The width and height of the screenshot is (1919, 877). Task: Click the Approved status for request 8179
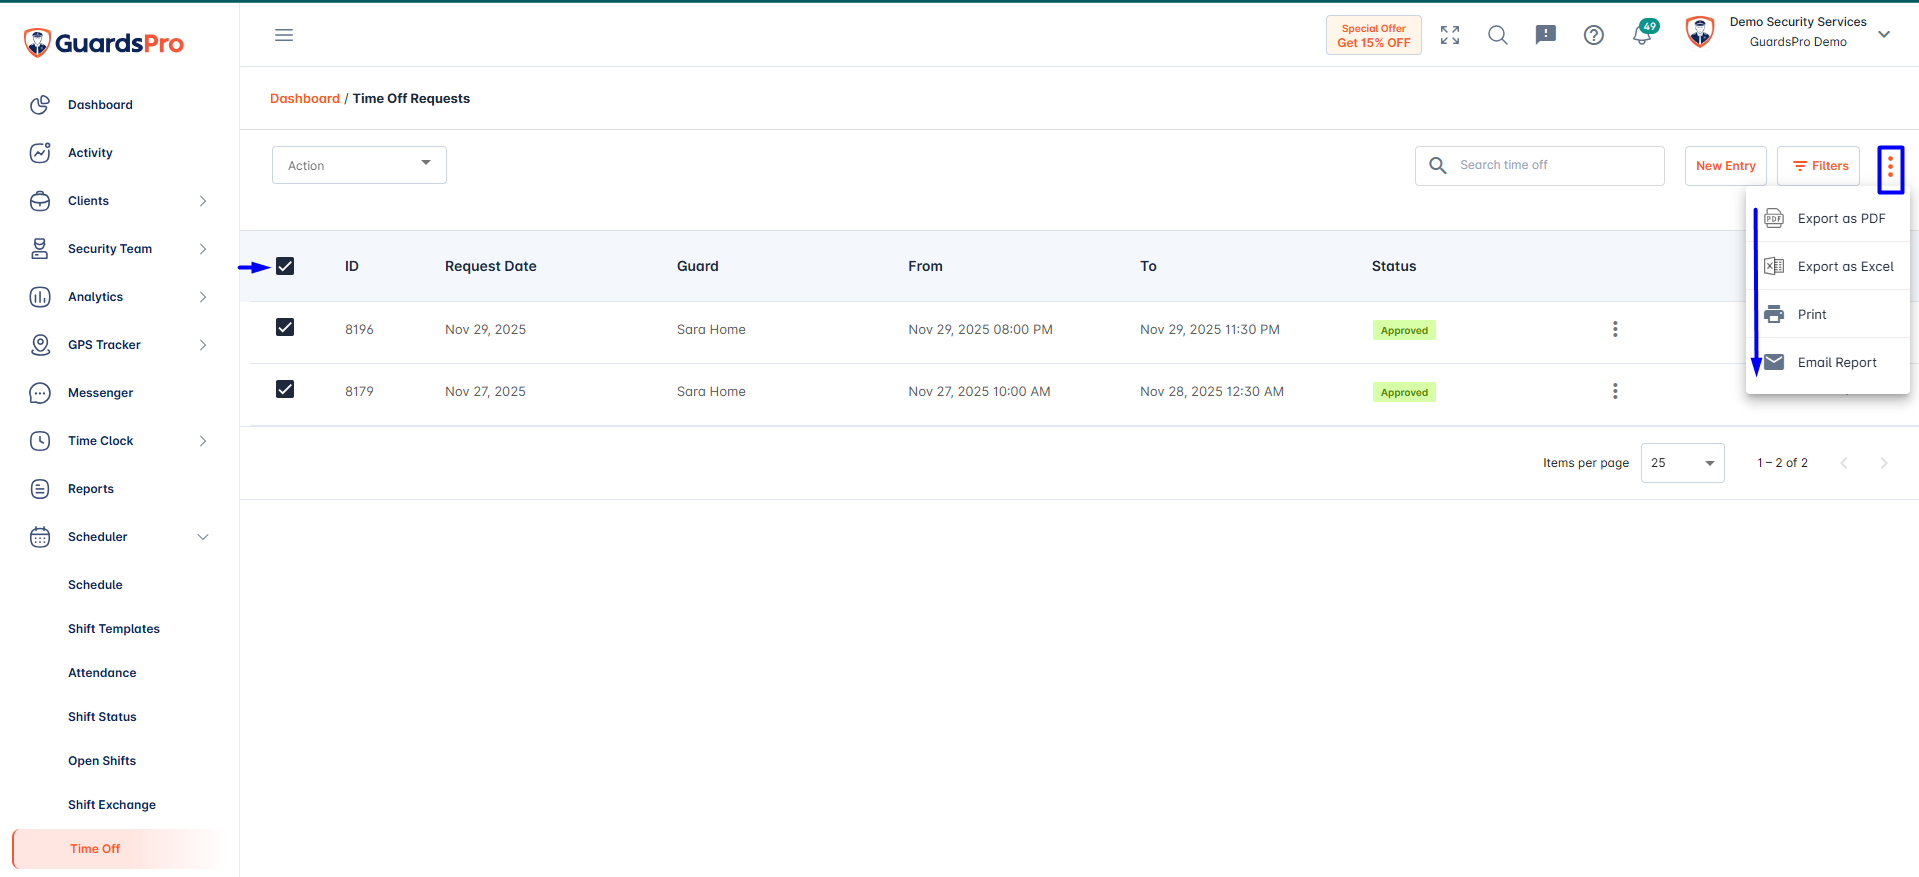1404,392
